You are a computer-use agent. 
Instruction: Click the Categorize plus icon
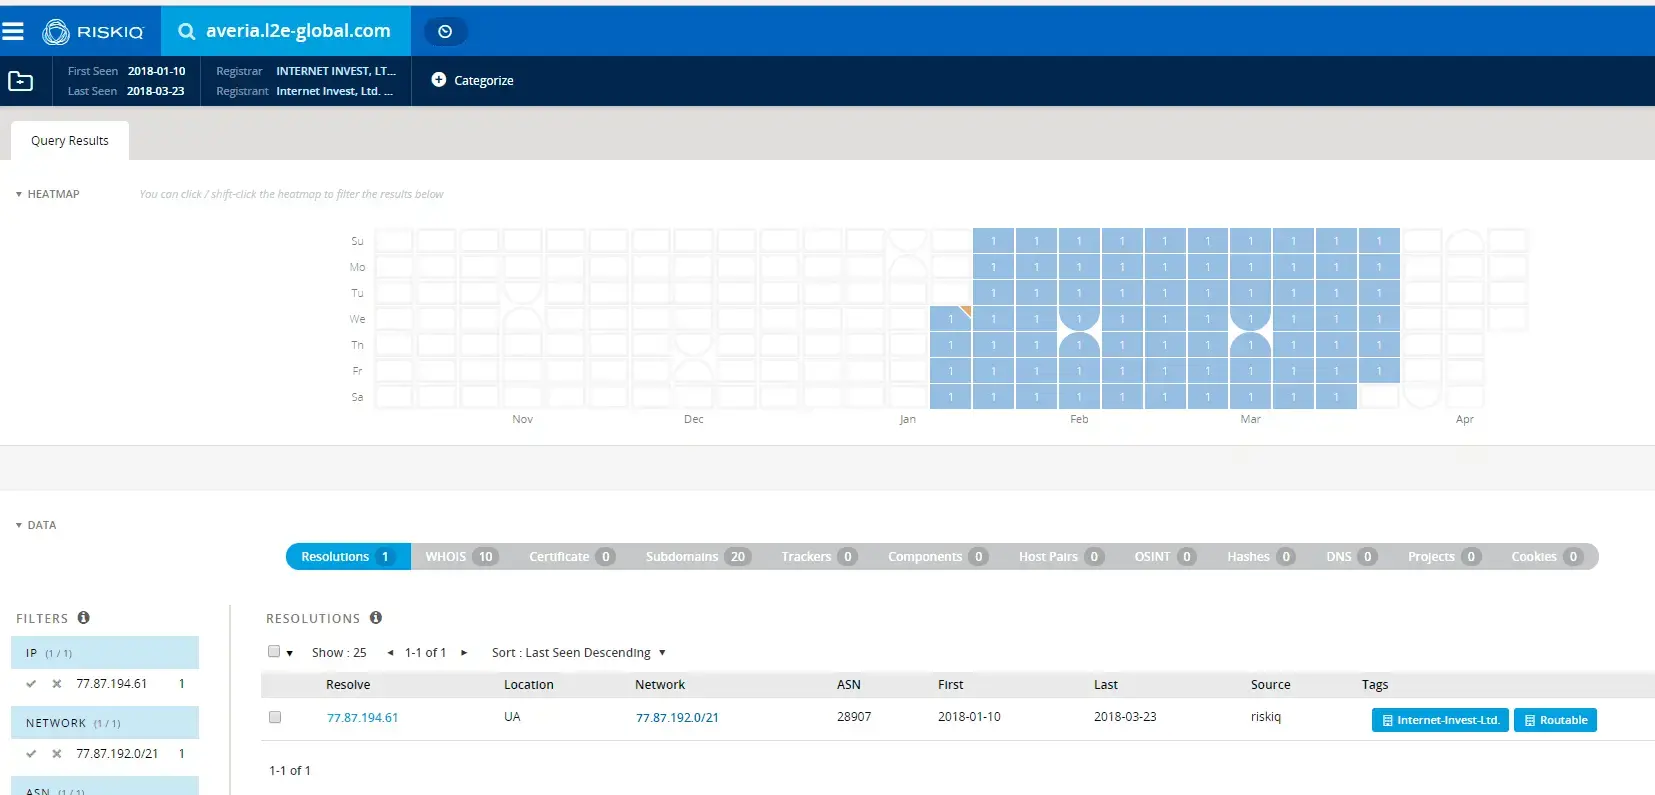(x=438, y=79)
